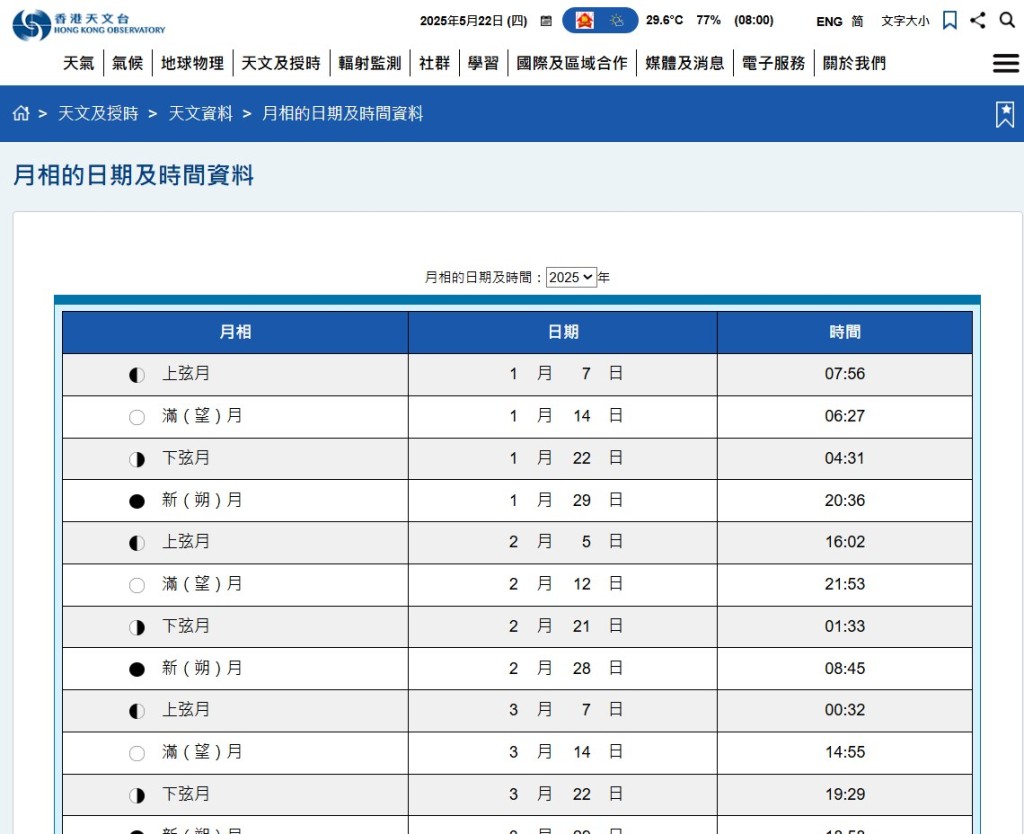This screenshot has height=834, width=1024.
Task: Select the time 07:56 cell
Action: tap(844, 374)
